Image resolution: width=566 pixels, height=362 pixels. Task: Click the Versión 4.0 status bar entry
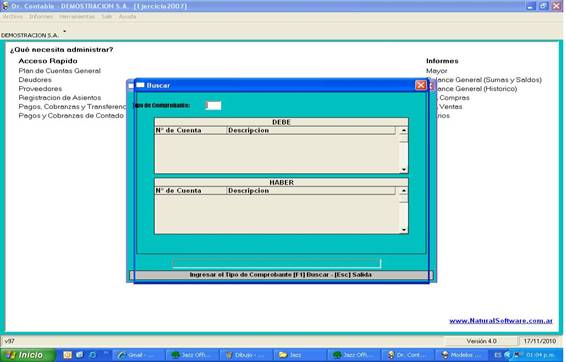tap(481, 341)
